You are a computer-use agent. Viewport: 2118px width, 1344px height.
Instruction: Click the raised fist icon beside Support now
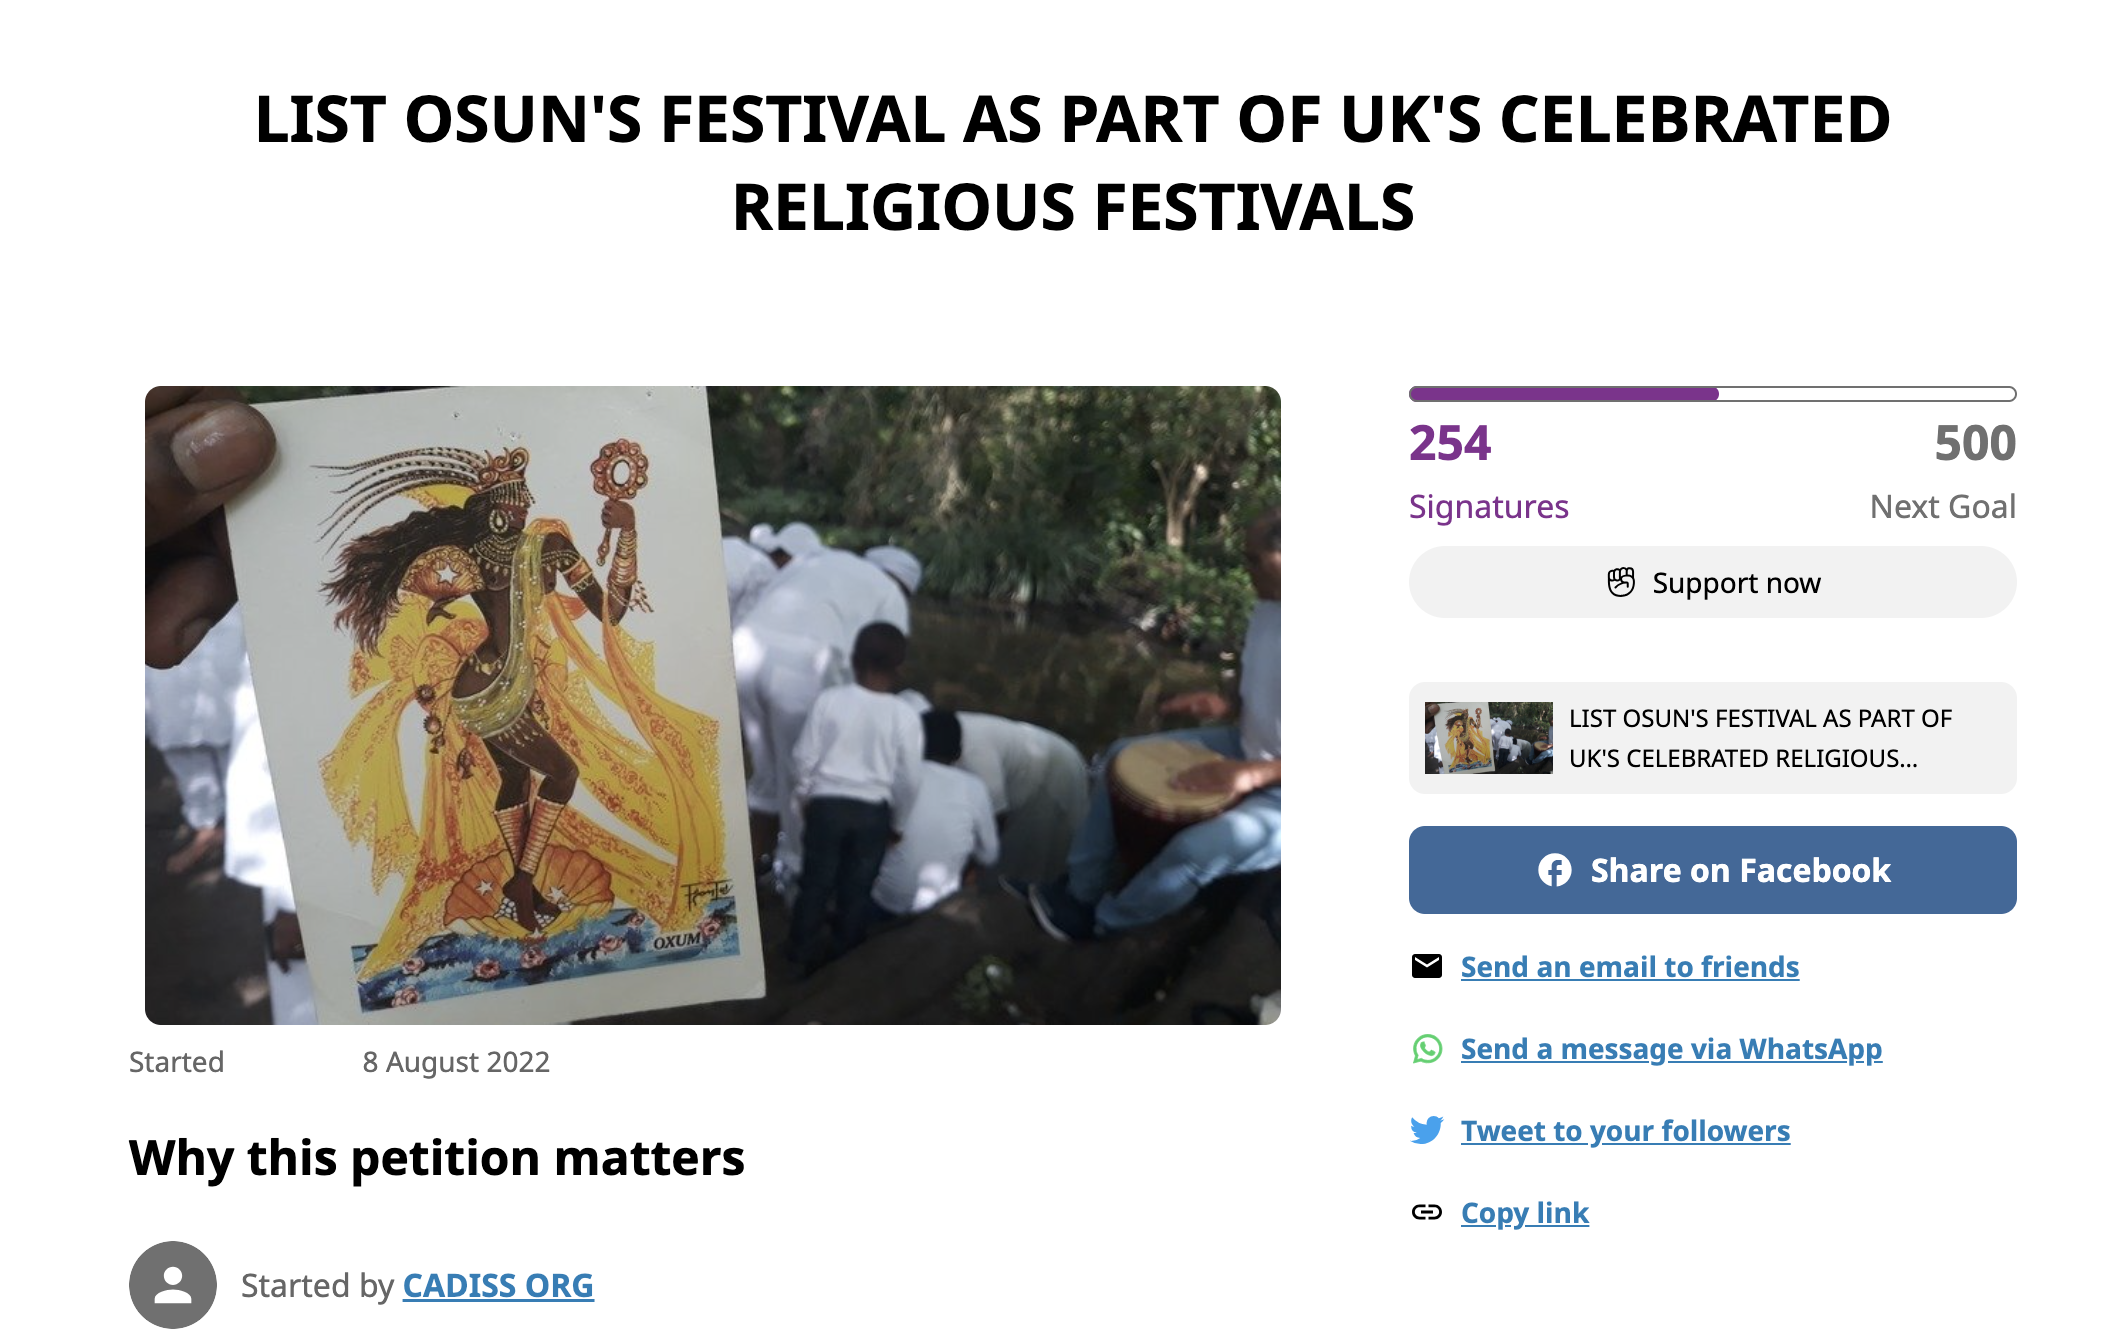[x=1620, y=582]
